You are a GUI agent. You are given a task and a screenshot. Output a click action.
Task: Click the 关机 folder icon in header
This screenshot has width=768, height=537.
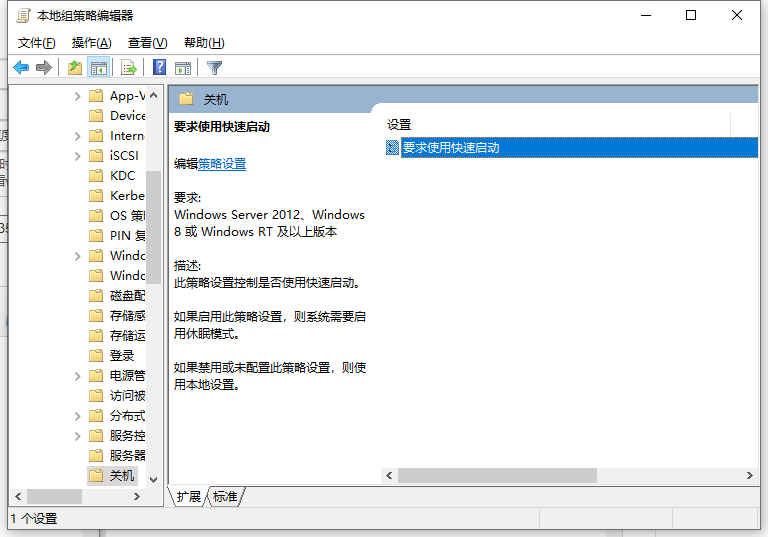[186, 99]
